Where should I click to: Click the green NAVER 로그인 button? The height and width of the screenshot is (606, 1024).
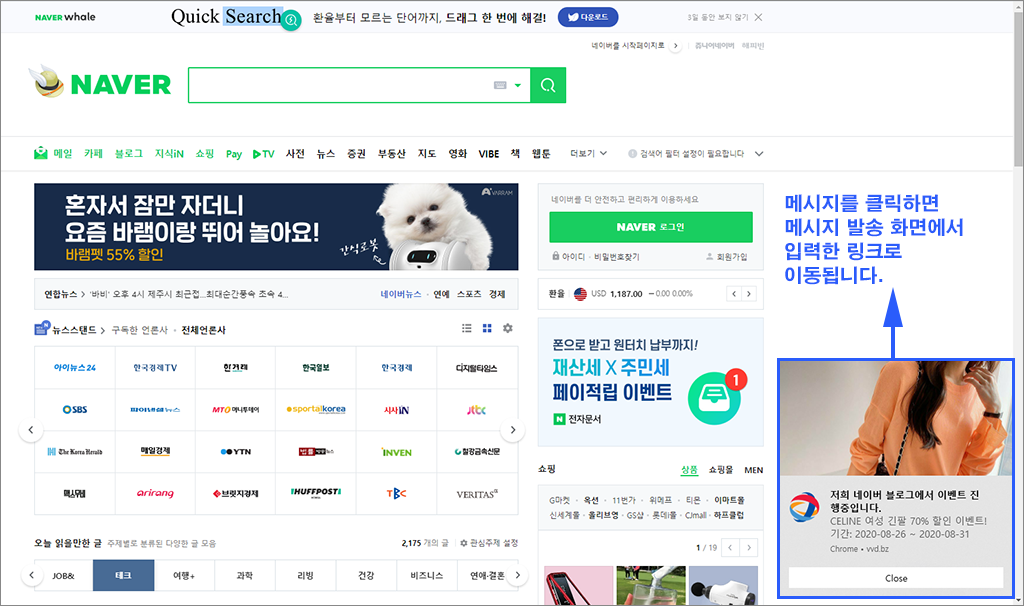(650, 227)
